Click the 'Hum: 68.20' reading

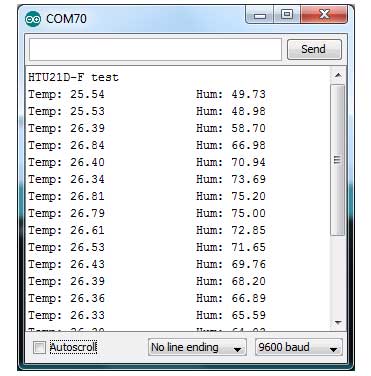tap(231, 281)
